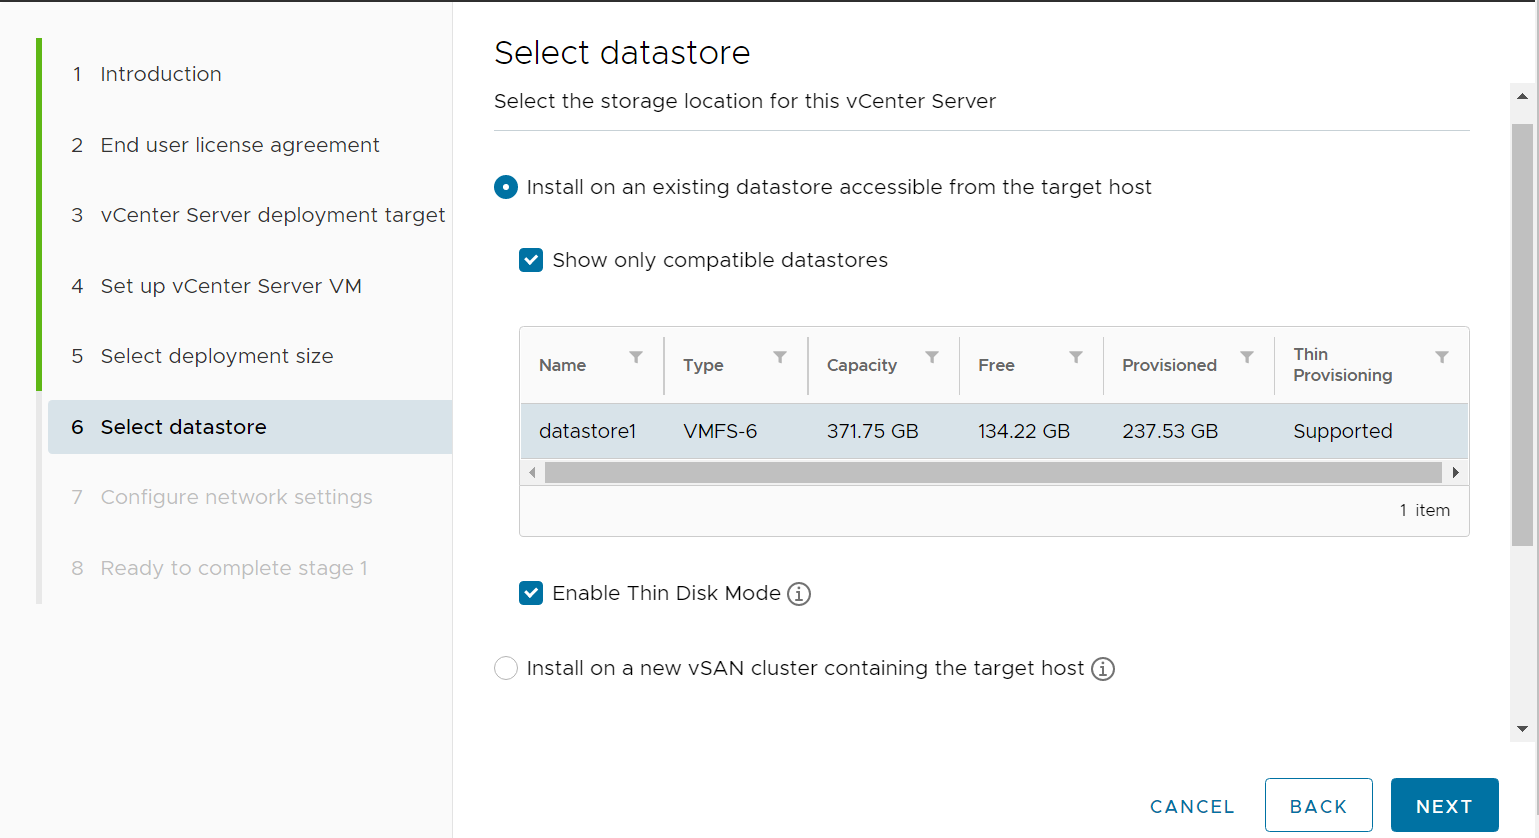
Task: Go to step 1 Introduction
Action: pyautogui.click(x=147, y=74)
